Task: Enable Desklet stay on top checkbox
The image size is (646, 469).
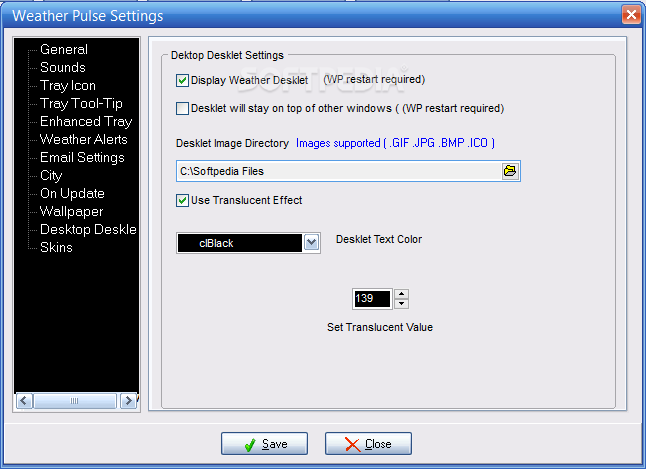Action: tap(182, 108)
